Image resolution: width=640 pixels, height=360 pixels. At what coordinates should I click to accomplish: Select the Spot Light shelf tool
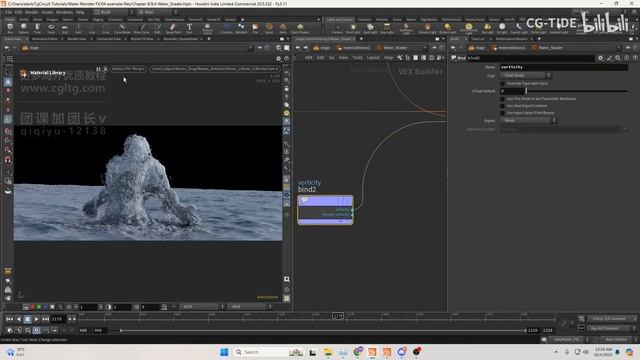click(x=370, y=28)
